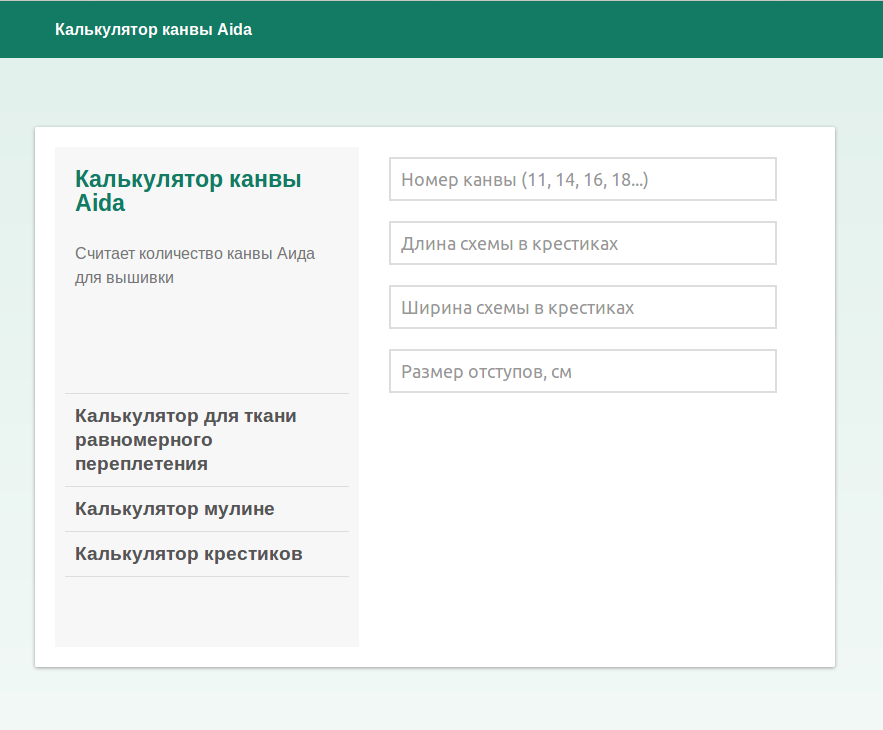Image resolution: width=883 pixels, height=730 pixels.
Task: Select the large green 'Калькулятор канвы Aida' heading
Action: (188, 191)
